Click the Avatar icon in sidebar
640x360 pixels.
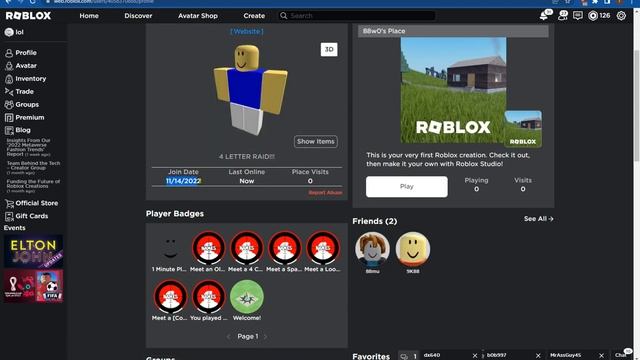point(9,66)
